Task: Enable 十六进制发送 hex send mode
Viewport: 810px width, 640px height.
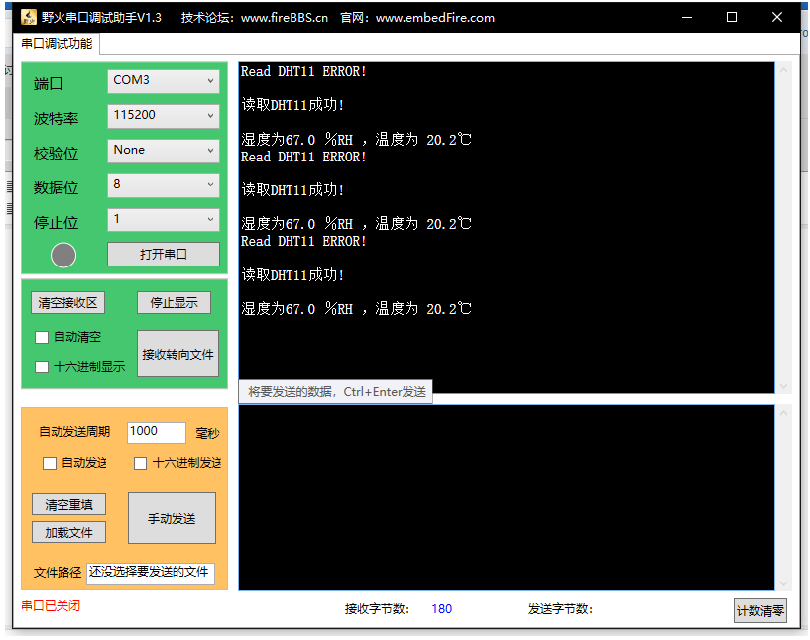Action: coord(140,463)
